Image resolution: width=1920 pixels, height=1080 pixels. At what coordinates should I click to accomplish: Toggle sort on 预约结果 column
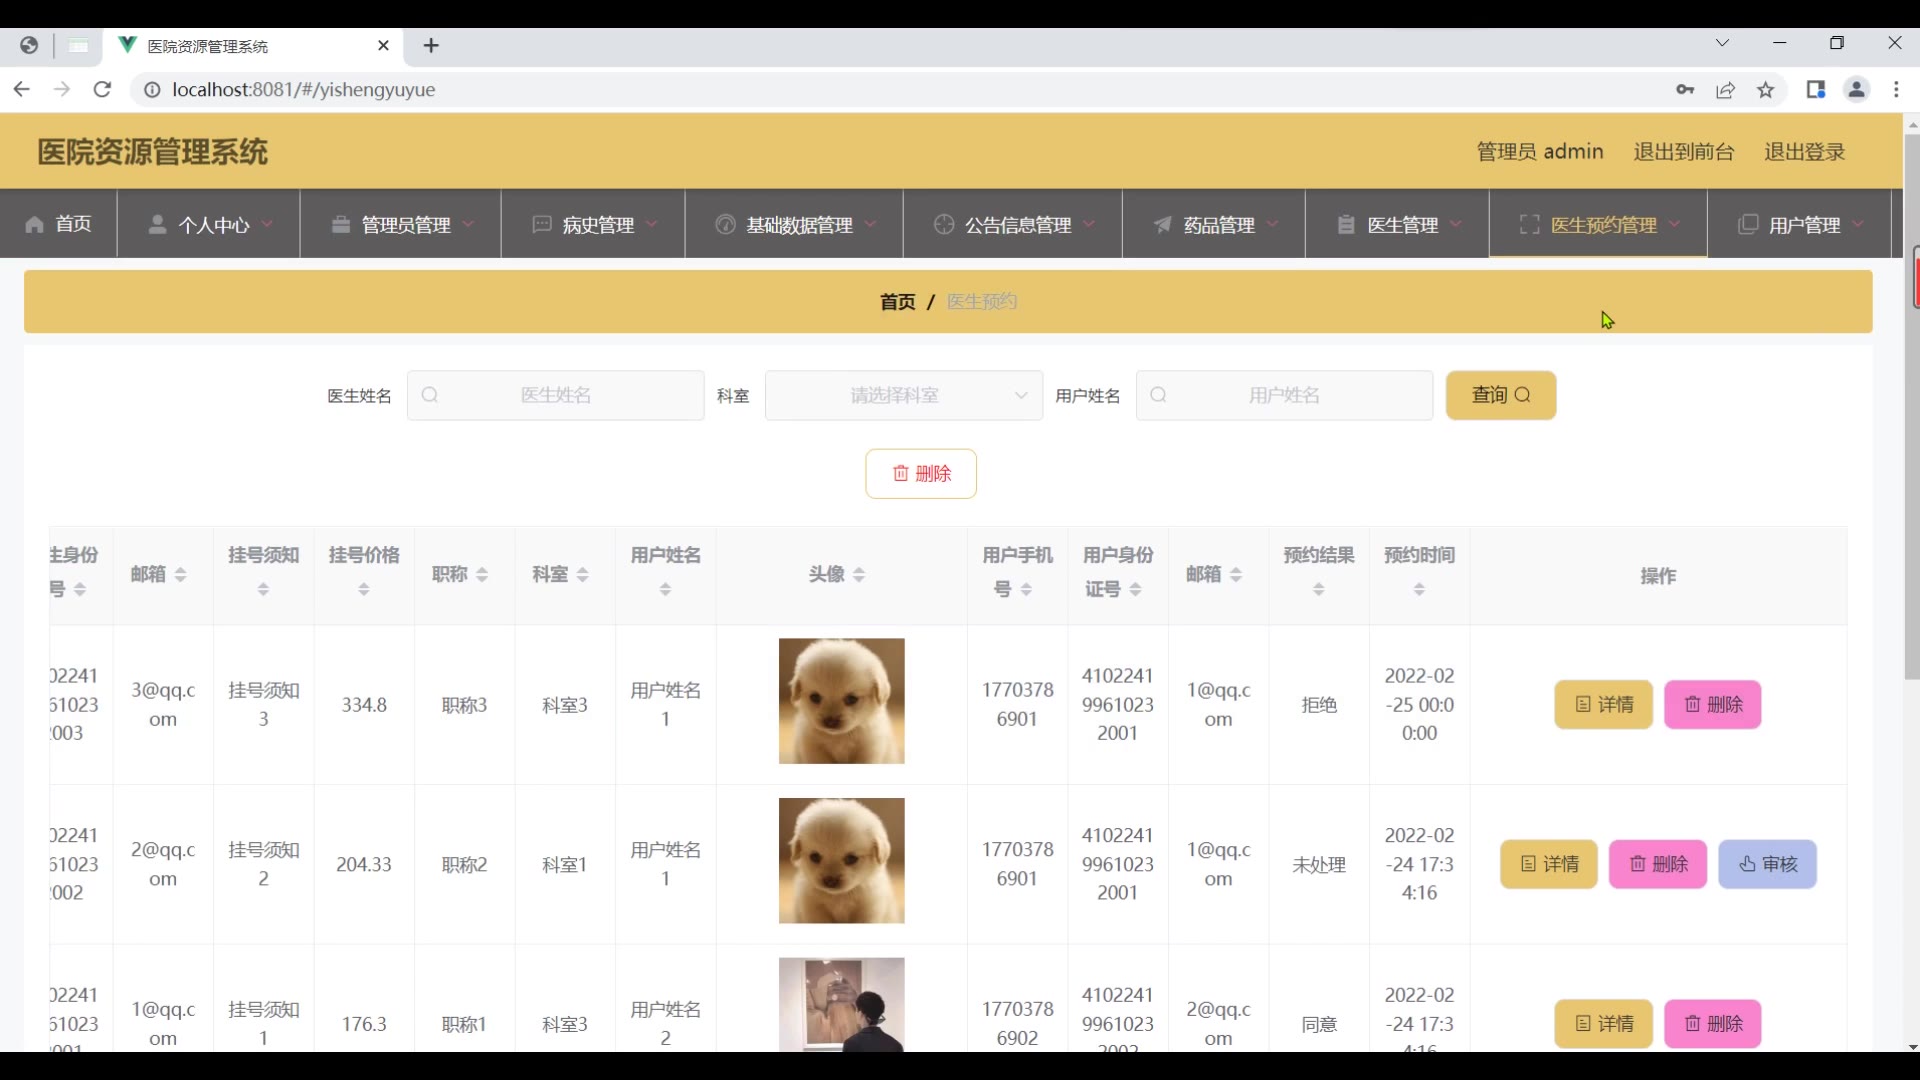(x=1318, y=590)
